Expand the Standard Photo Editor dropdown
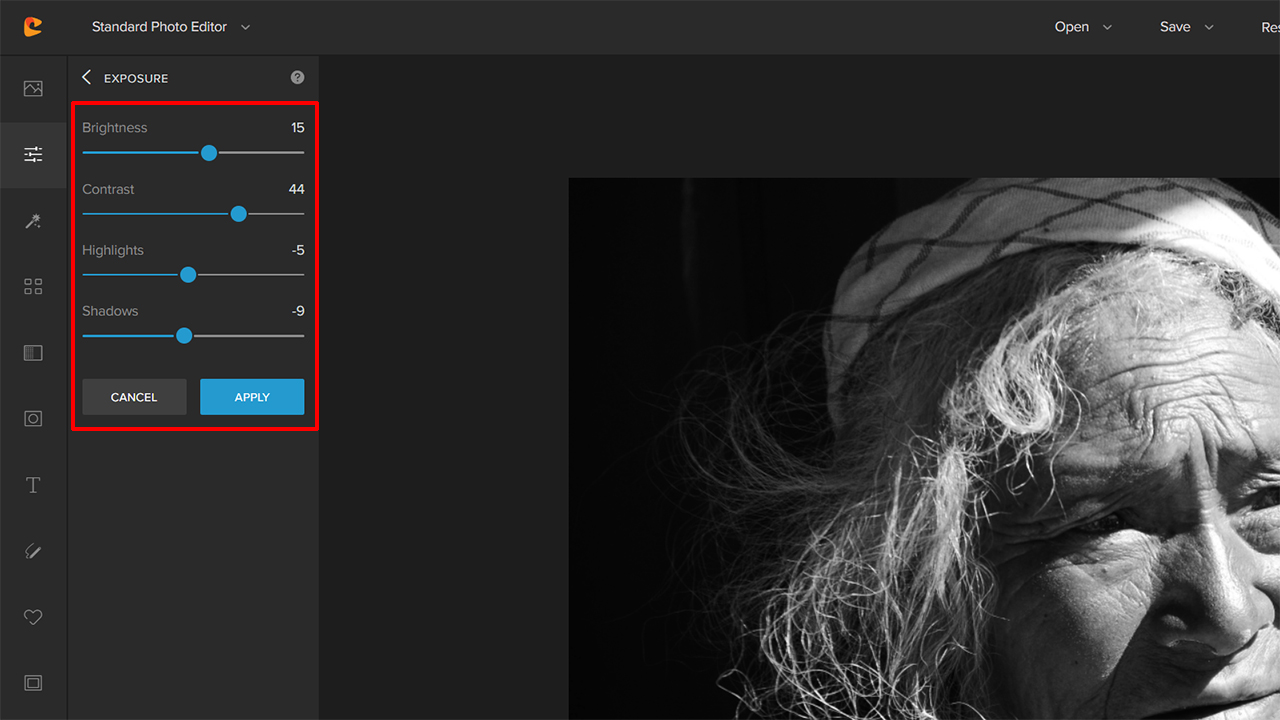 [171, 27]
